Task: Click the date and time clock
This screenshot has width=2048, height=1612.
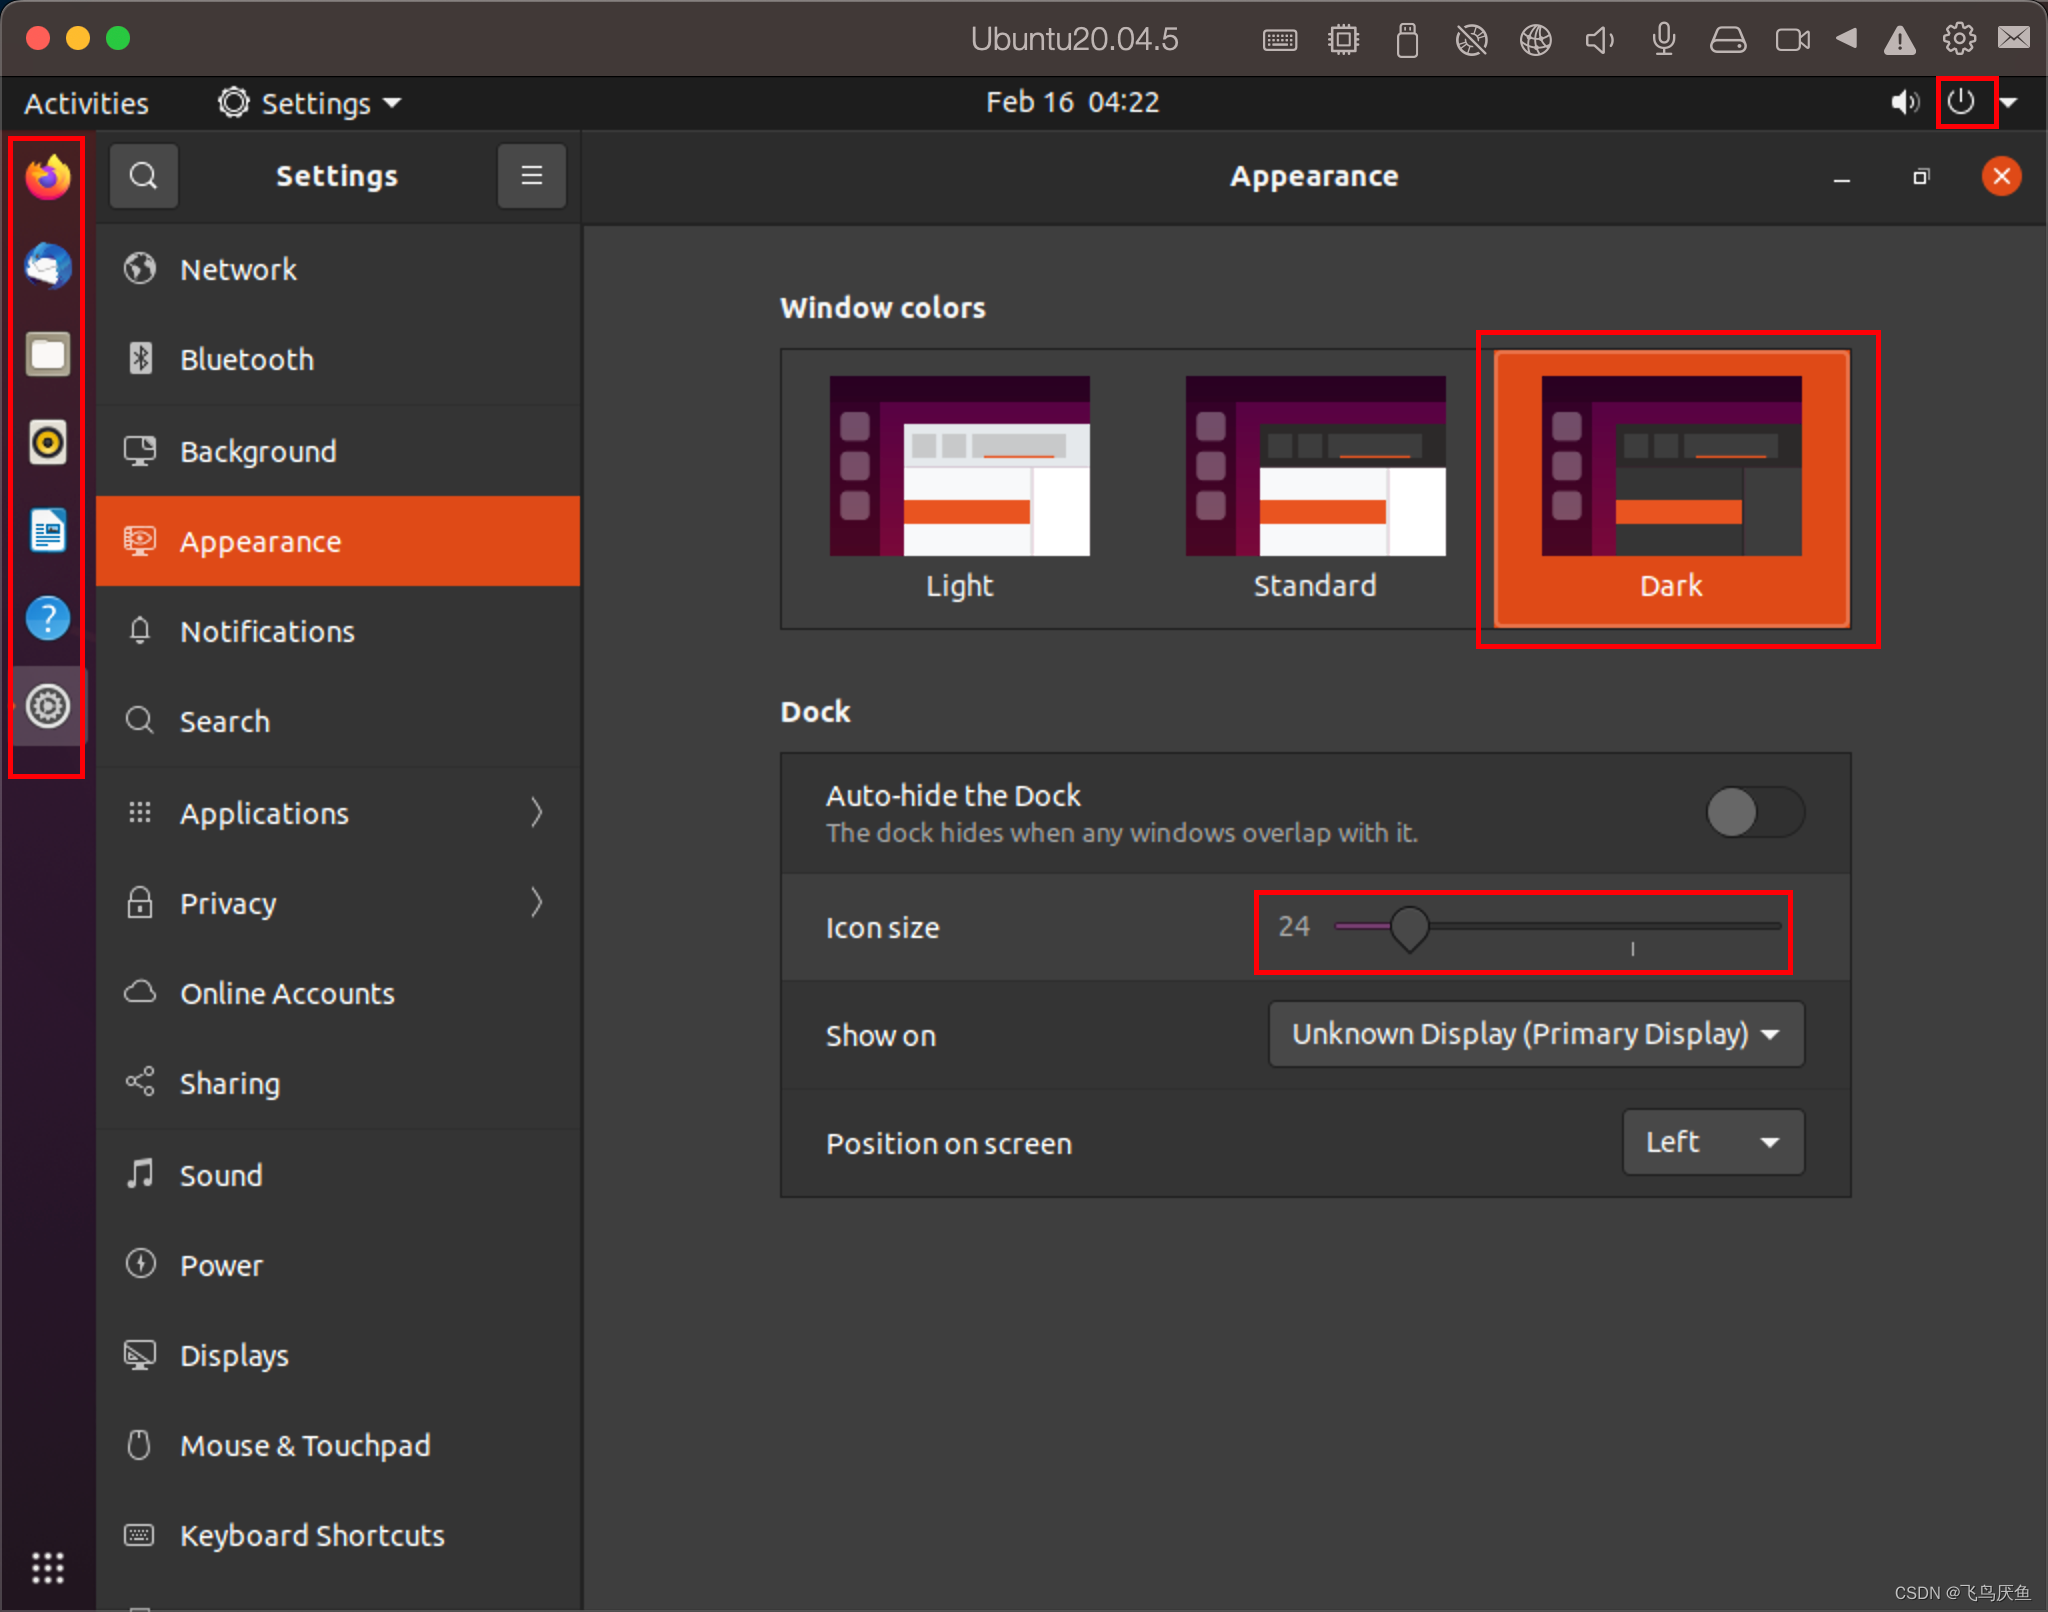Action: [1072, 102]
